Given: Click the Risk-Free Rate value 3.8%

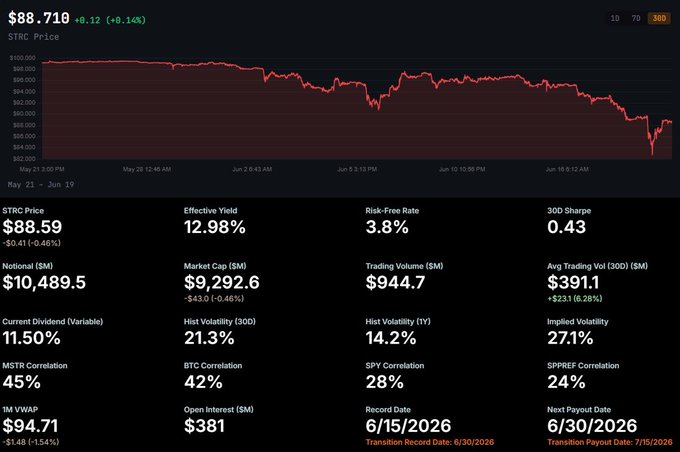Looking at the screenshot, I should click(387, 227).
